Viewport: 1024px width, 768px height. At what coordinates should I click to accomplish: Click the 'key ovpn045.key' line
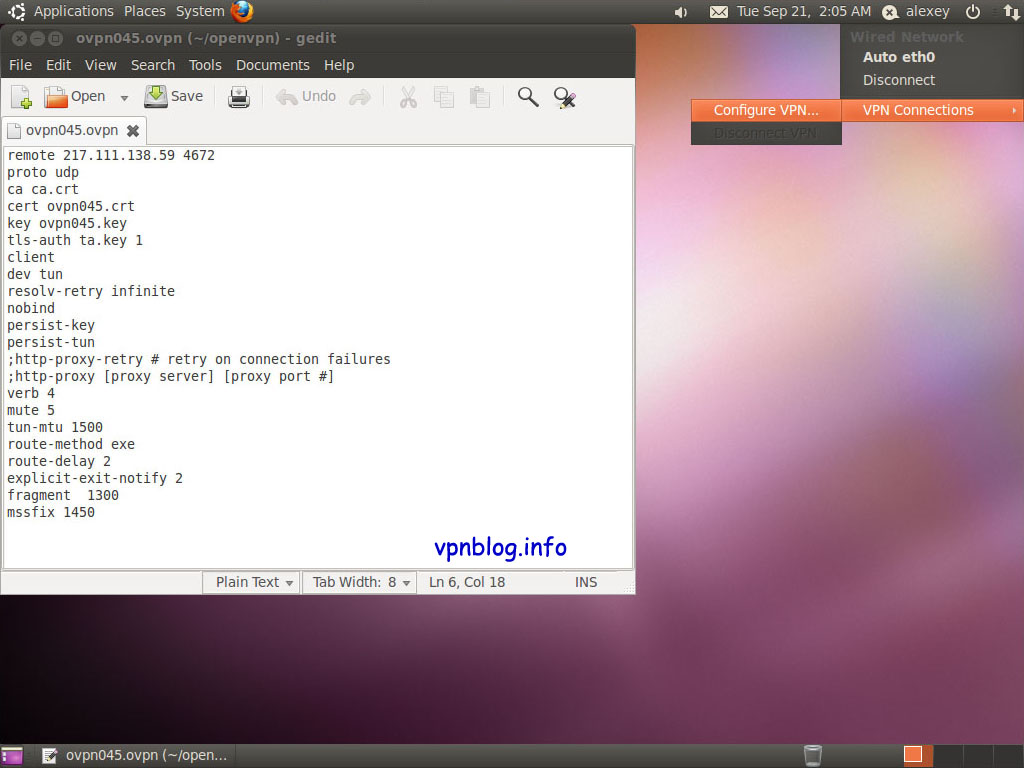click(x=67, y=223)
